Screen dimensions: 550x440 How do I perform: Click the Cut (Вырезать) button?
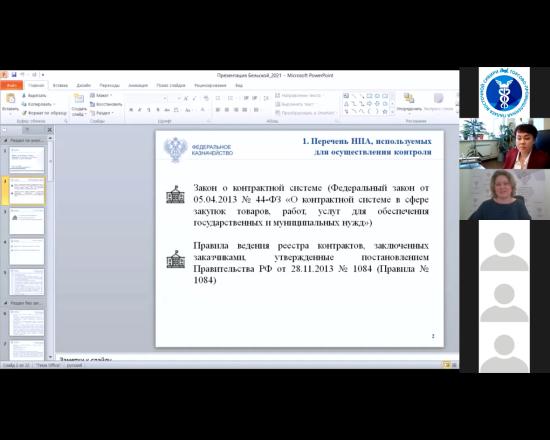point(34,95)
